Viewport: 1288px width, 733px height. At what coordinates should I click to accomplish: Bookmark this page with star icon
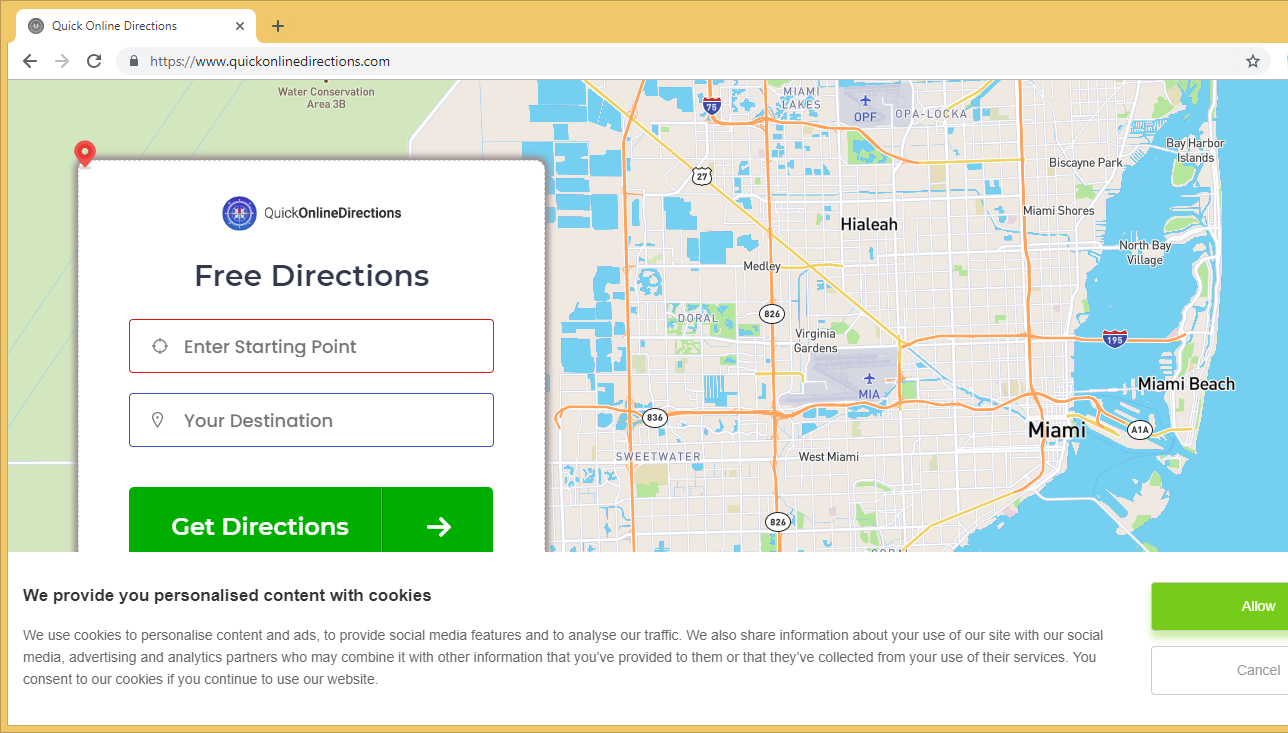click(x=1252, y=61)
